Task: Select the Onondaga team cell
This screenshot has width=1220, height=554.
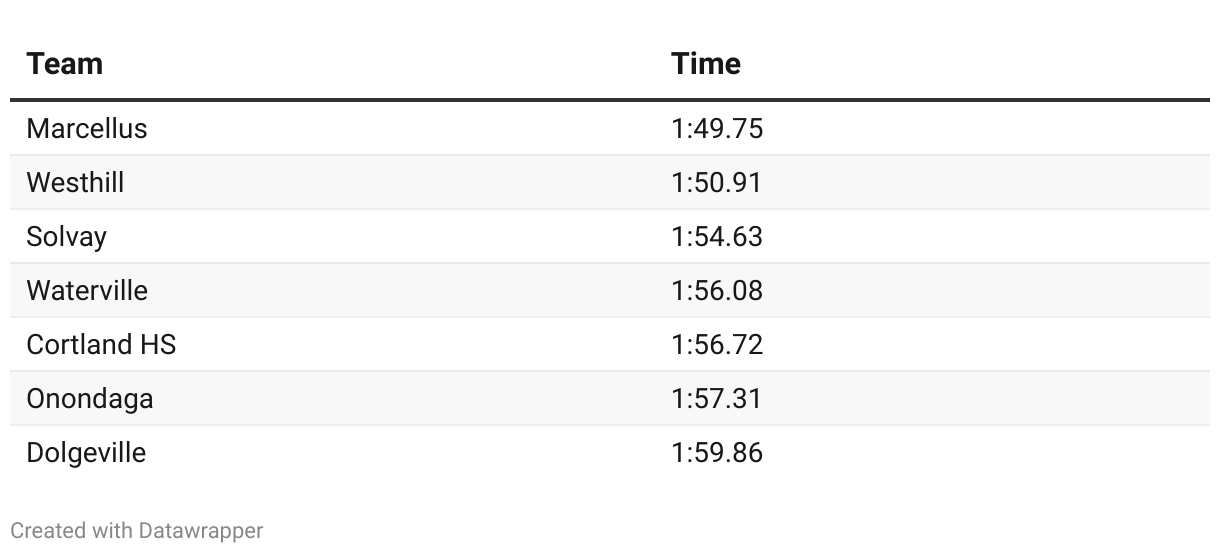Action: coord(90,399)
